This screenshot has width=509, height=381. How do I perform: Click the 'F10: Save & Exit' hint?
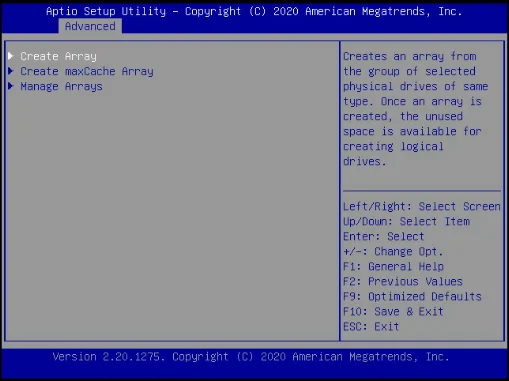[393, 311]
